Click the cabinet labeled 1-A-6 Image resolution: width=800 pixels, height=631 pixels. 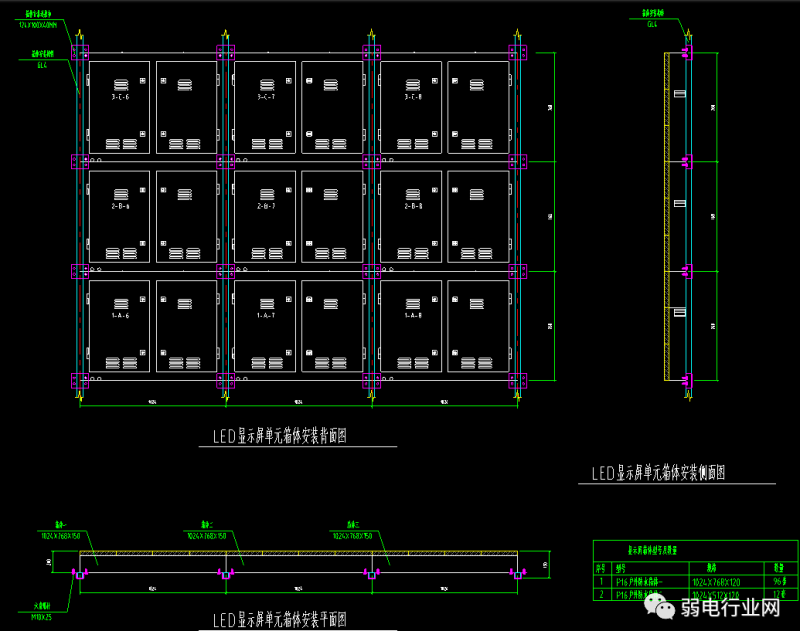pyautogui.click(x=119, y=325)
